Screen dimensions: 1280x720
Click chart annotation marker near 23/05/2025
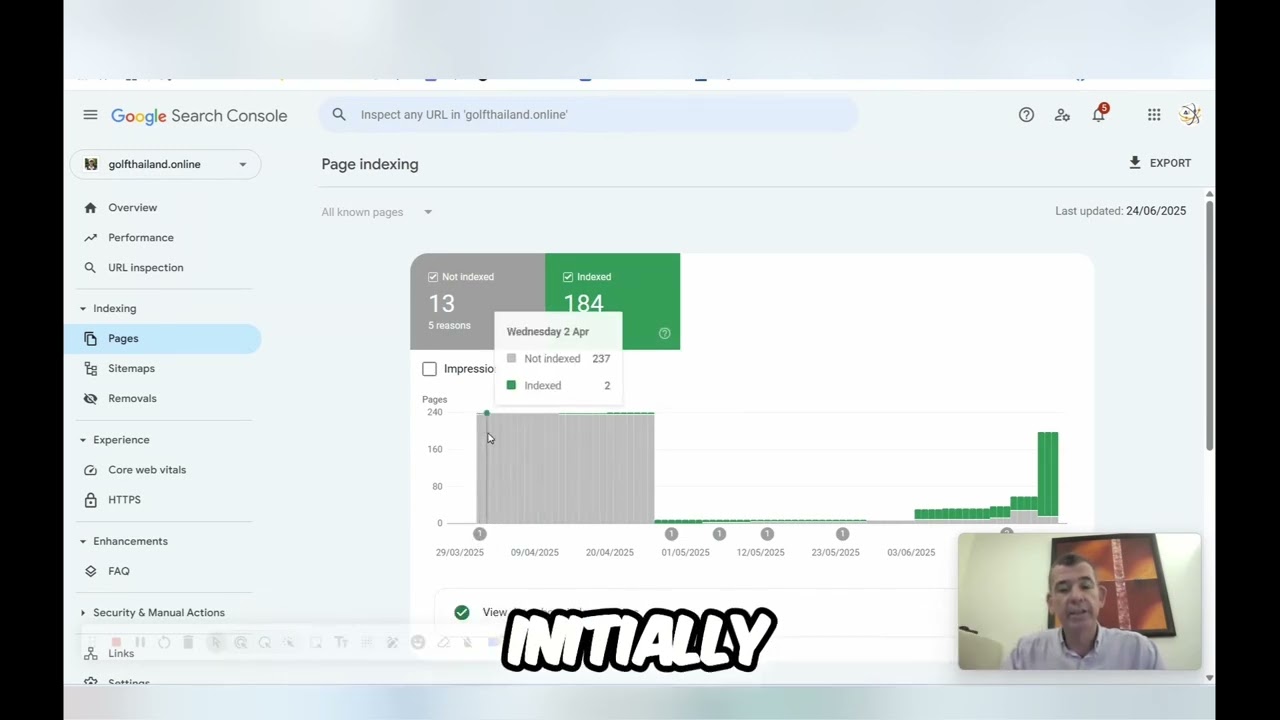pyautogui.click(x=842, y=534)
